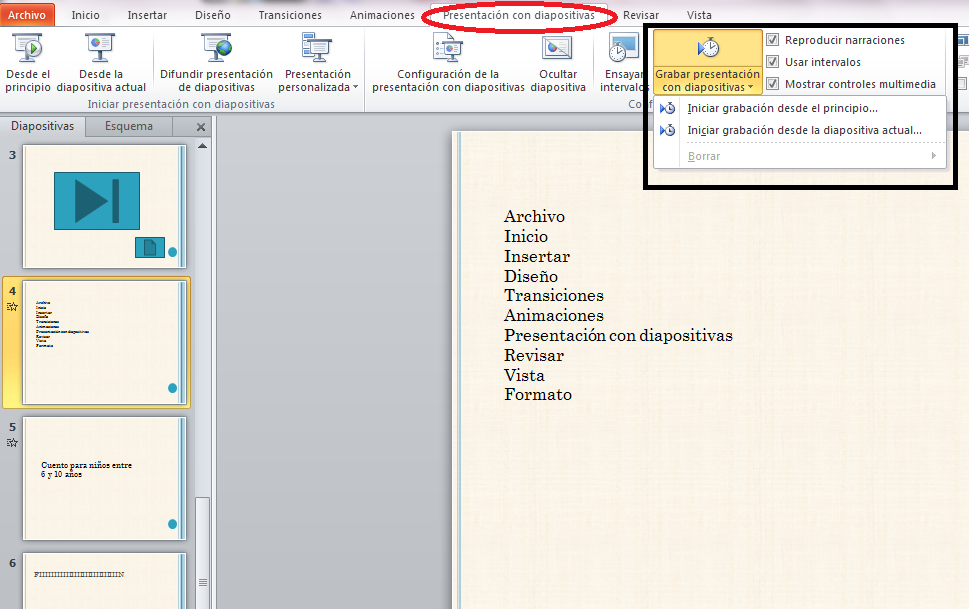Click Ensayar intervalos button
This screenshot has width=969, height=609.
[x=623, y=62]
